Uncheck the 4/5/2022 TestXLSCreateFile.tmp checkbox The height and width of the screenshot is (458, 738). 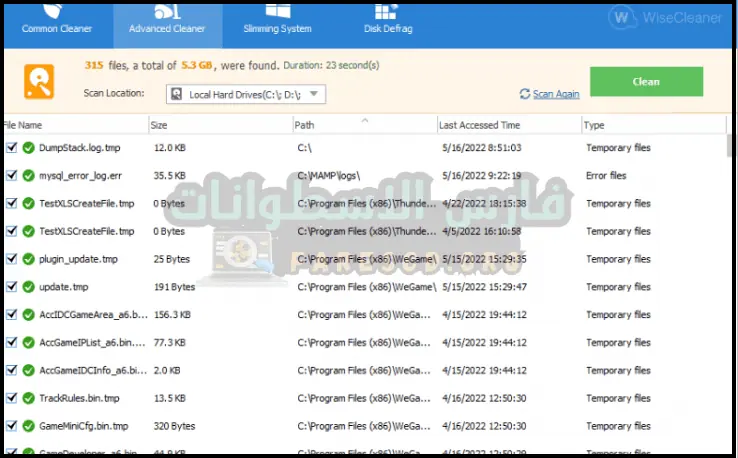[x=11, y=231]
